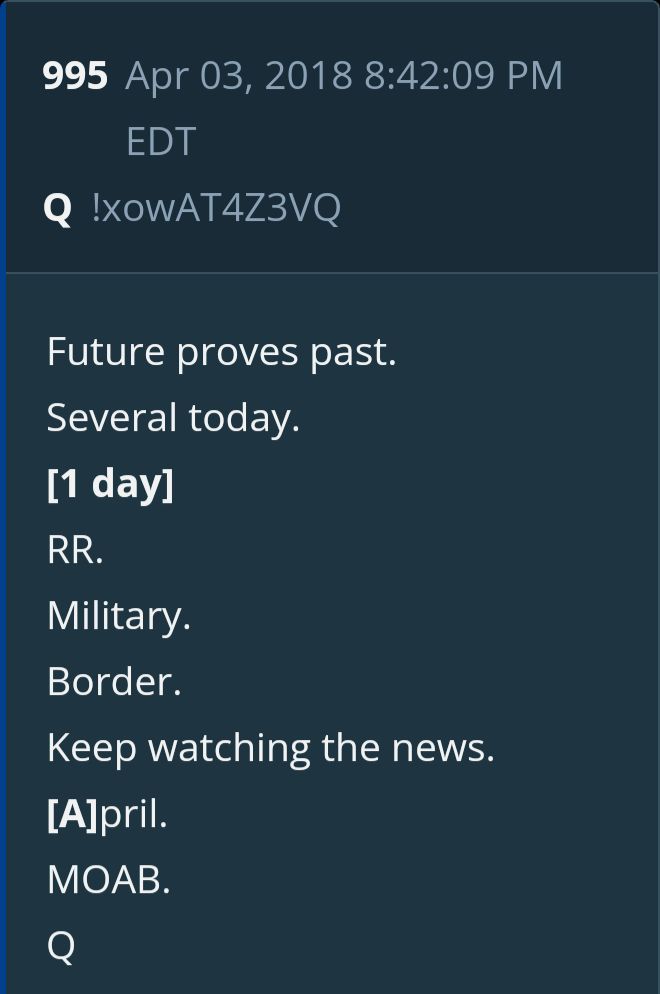Select the bold '[1 day]' text
Viewport: 660px width, 994px height.
[110, 484]
